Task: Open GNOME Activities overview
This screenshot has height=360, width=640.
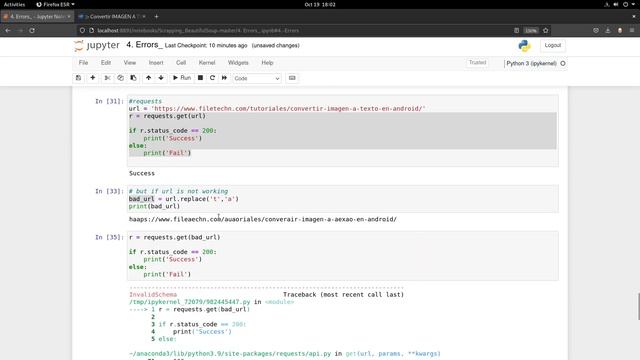Action: tap(14, 4)
